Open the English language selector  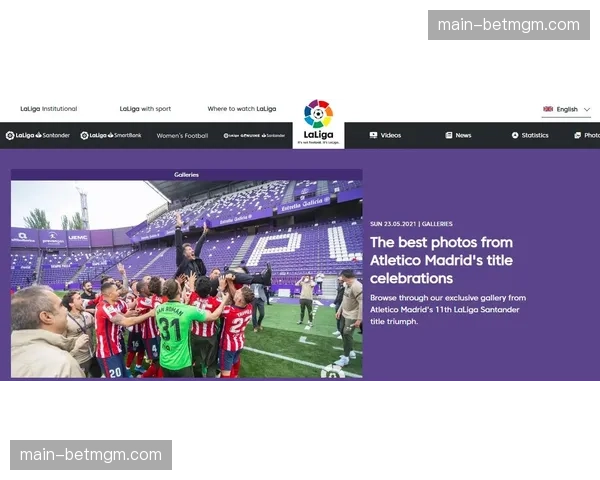(566, 109)
